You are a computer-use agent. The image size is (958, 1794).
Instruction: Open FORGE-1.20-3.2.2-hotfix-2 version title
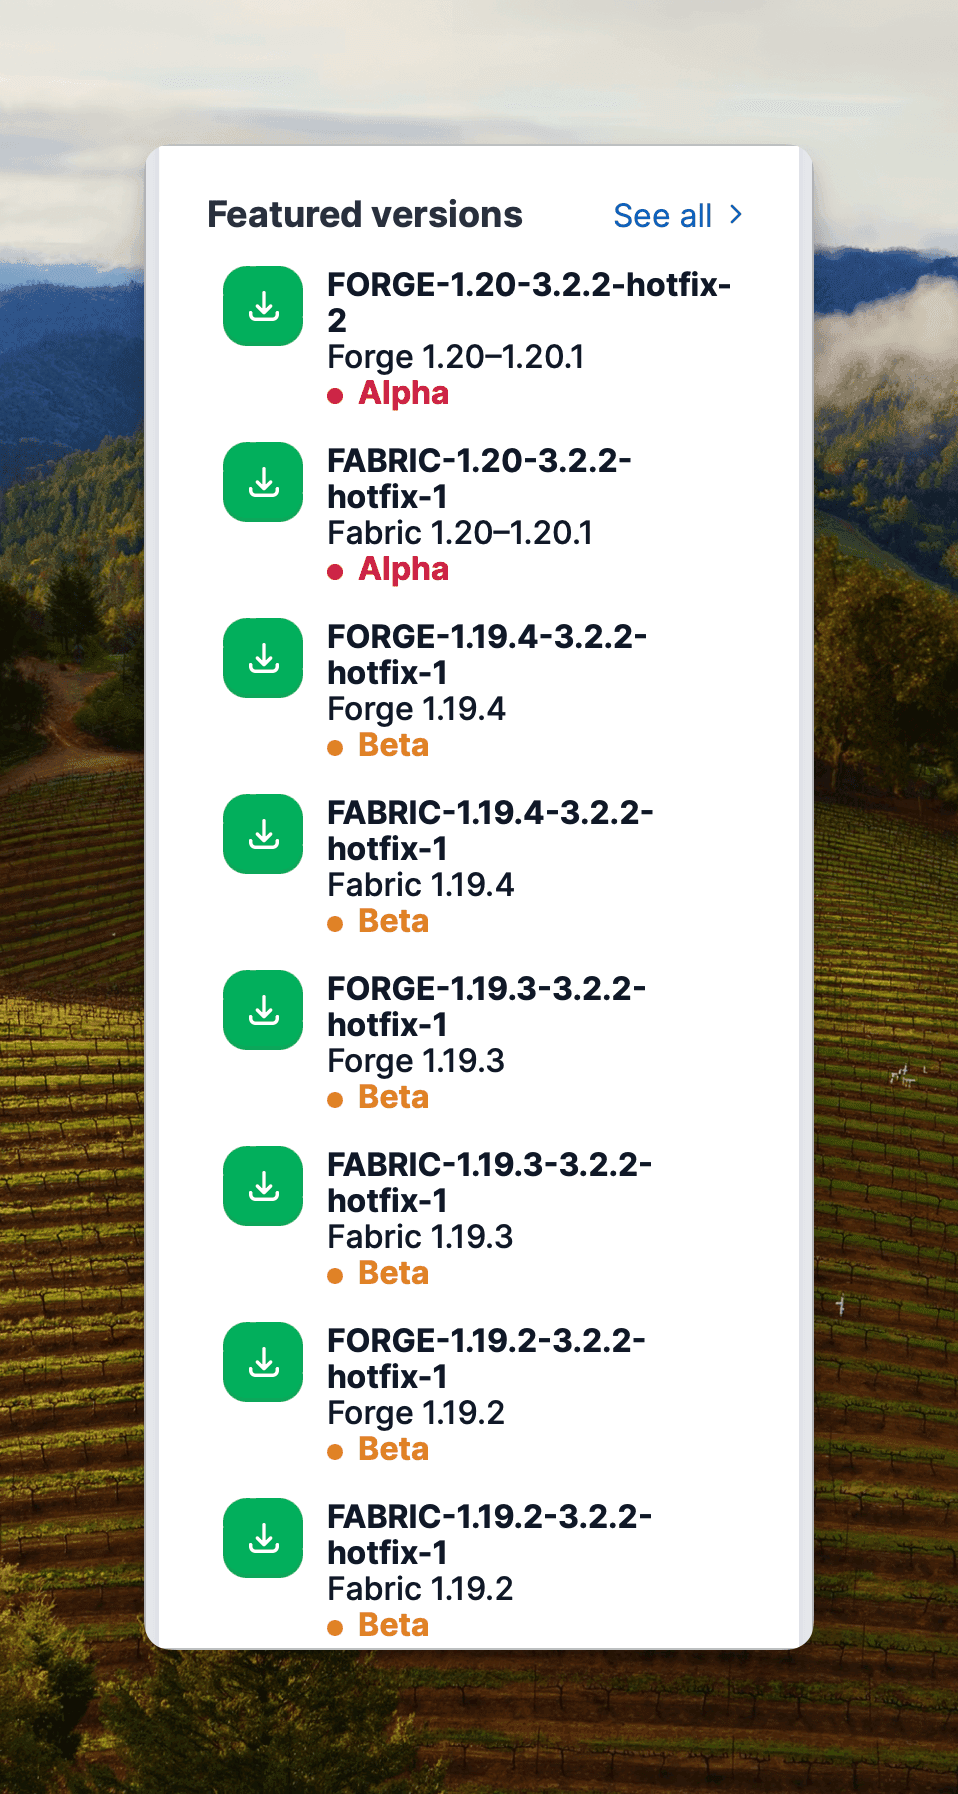coord(529,302)
